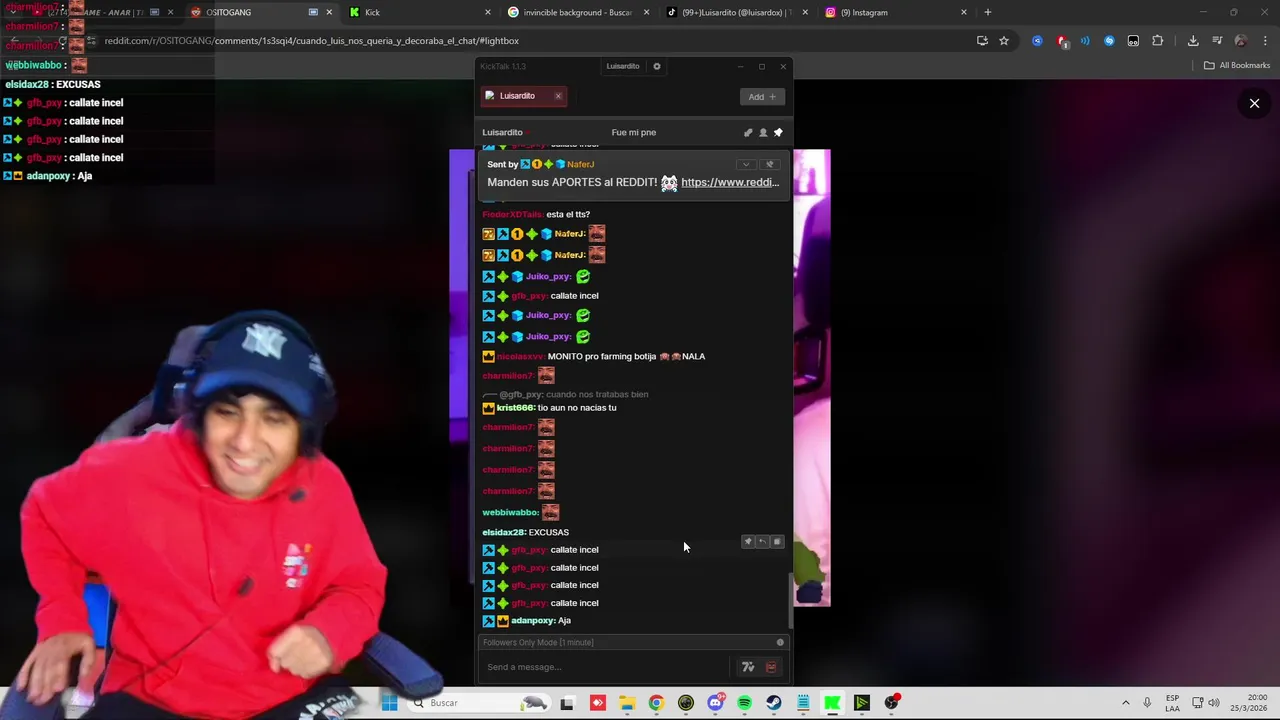The height and width of the screenshot is (720, 1280).
Task: Switch to the invincible background search tab
Action: (x=579, y=12)
